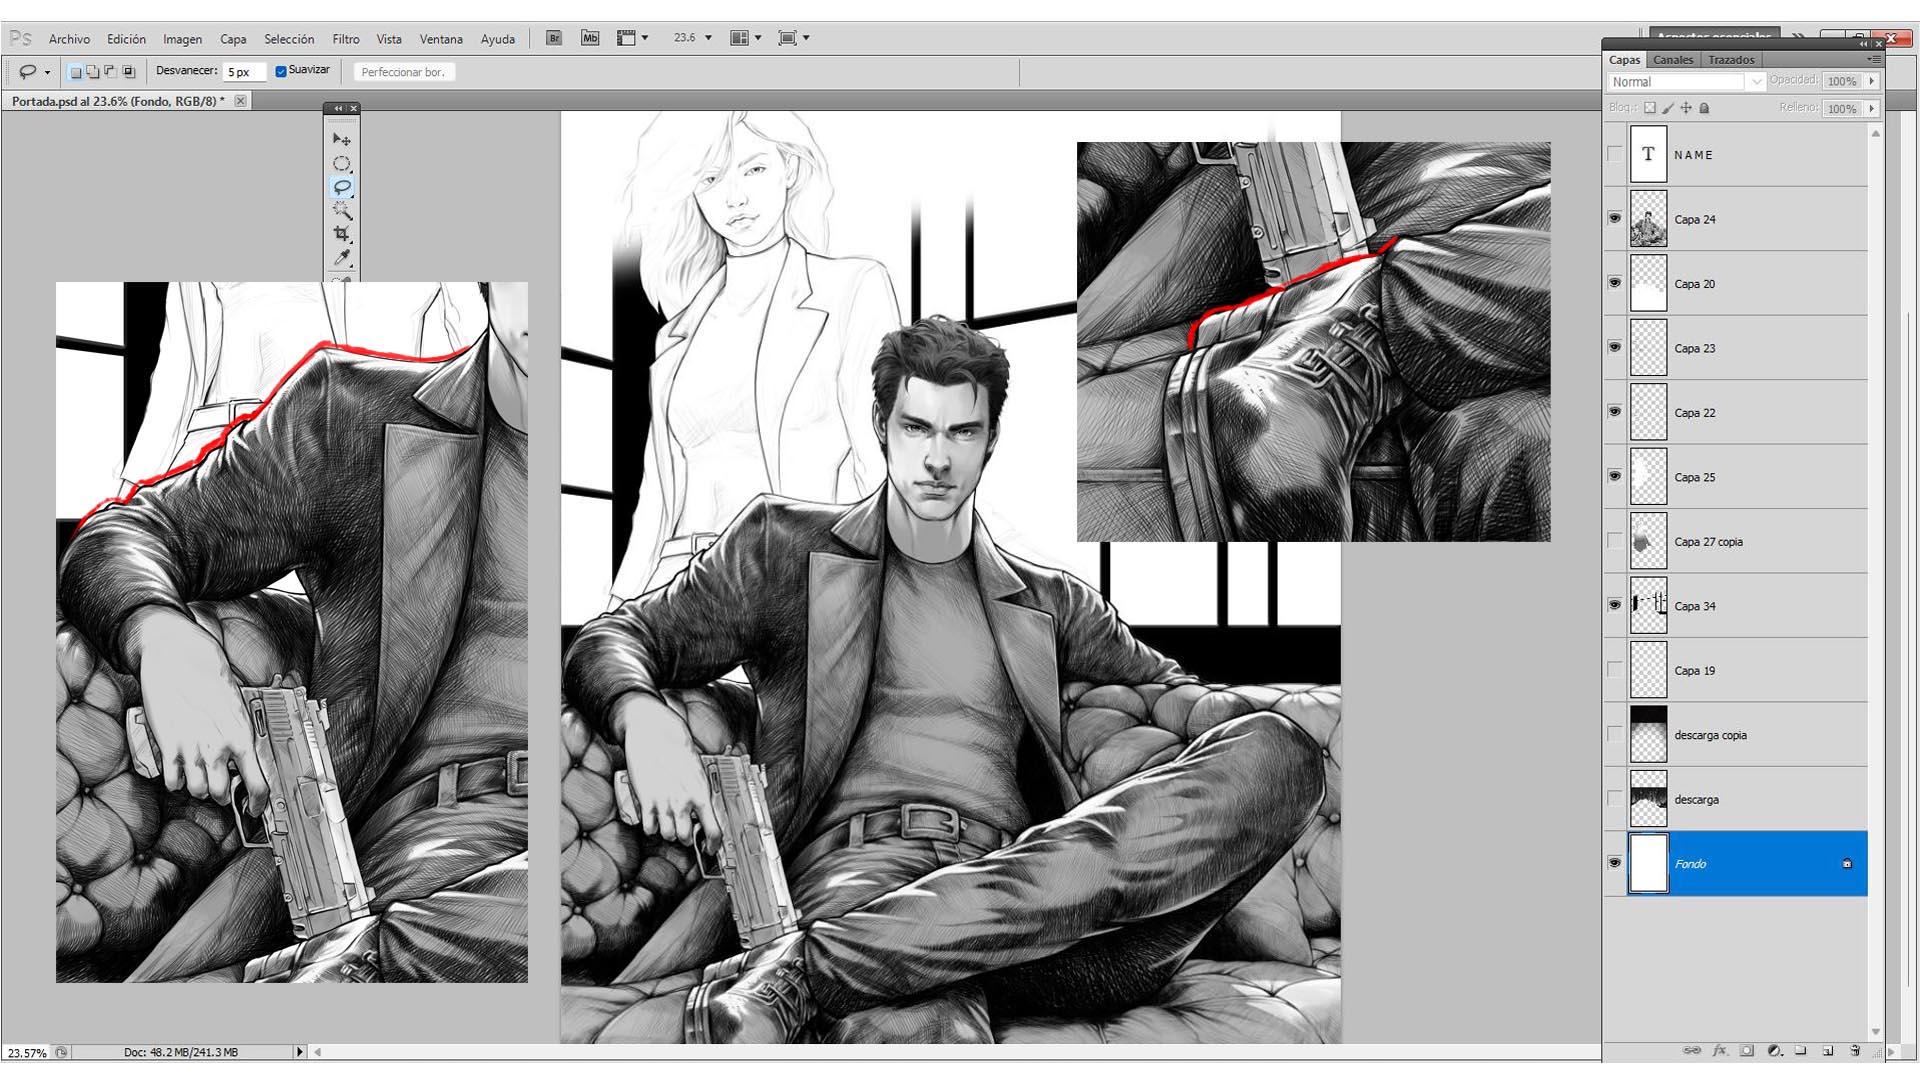Select the Lasso tool in the toolbox
Viewport: 1920px width, 1080px height.
tap(342, 187)
